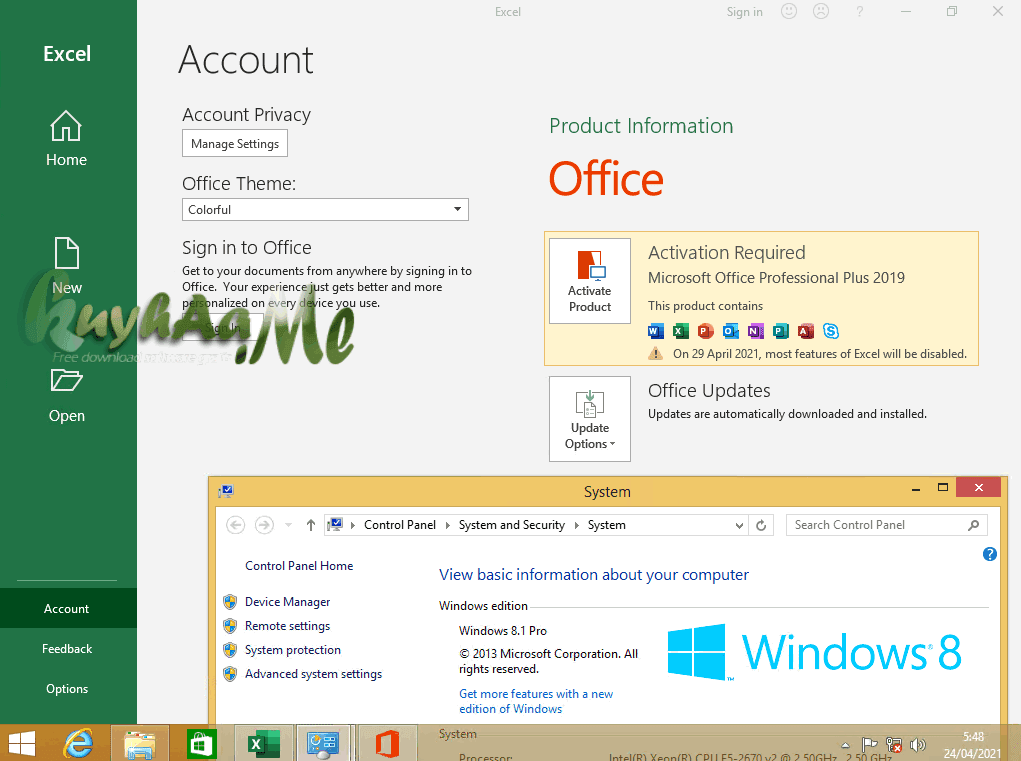1021x761 pixels.
Task: Launch Internet Explorer from taskbar
Action: coord(79,743)
